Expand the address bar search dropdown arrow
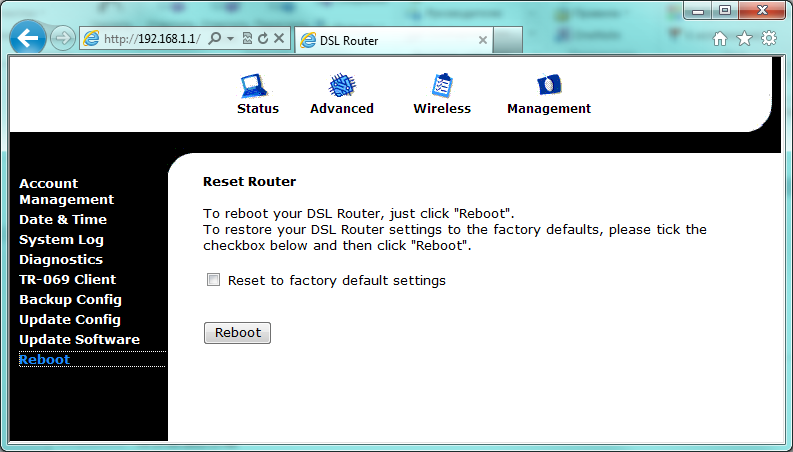 [231, 39]
